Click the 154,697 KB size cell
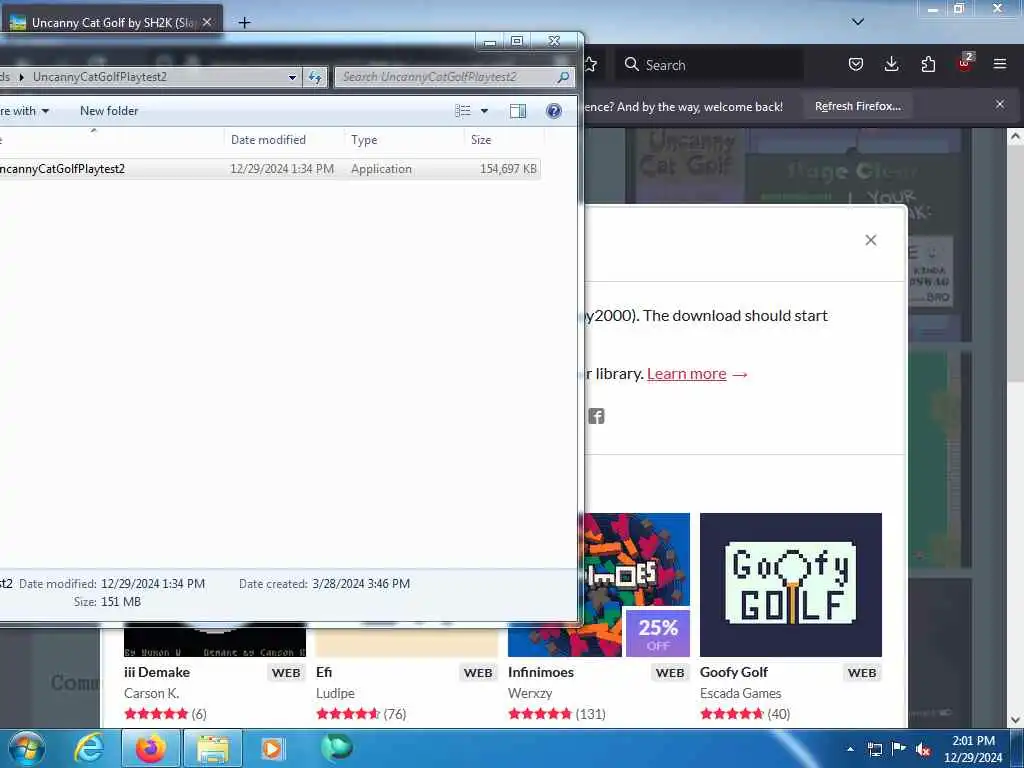This screenshot has width=1024, height=768. 508,168
